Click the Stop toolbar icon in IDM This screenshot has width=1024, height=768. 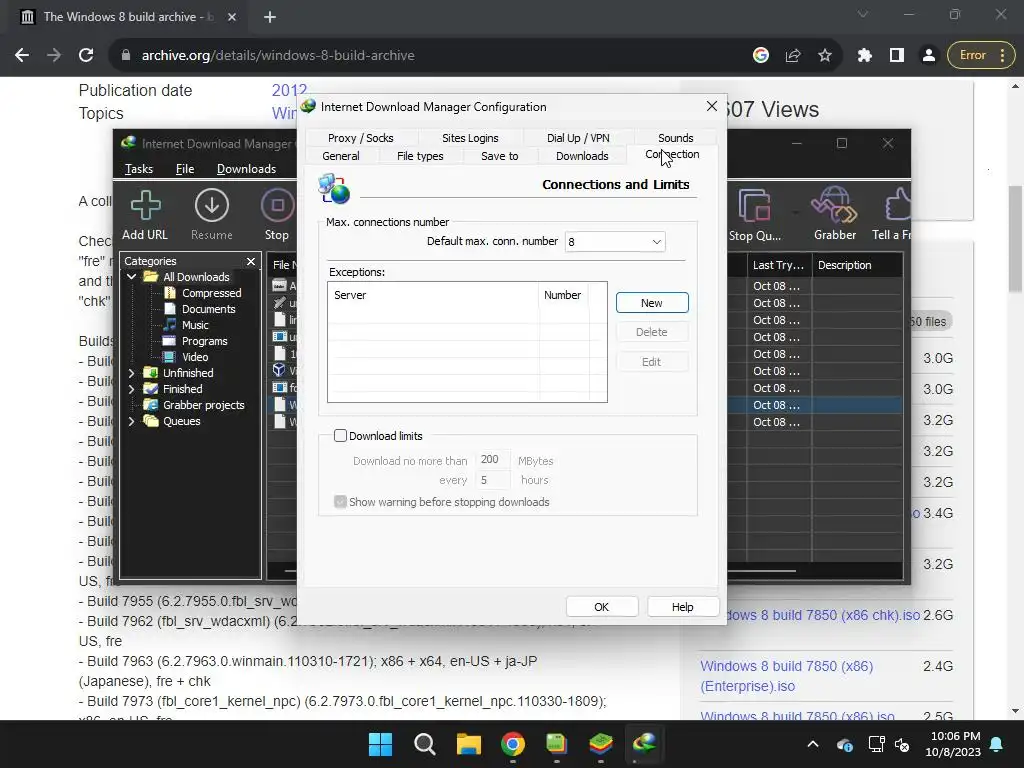pos(277,216)
